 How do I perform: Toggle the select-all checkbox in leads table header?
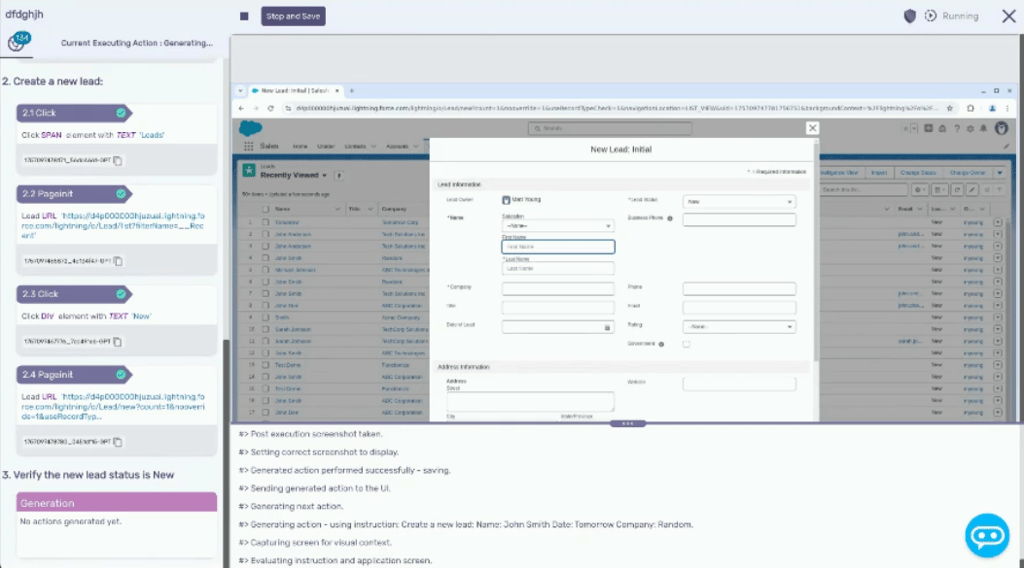click(265, 210)
